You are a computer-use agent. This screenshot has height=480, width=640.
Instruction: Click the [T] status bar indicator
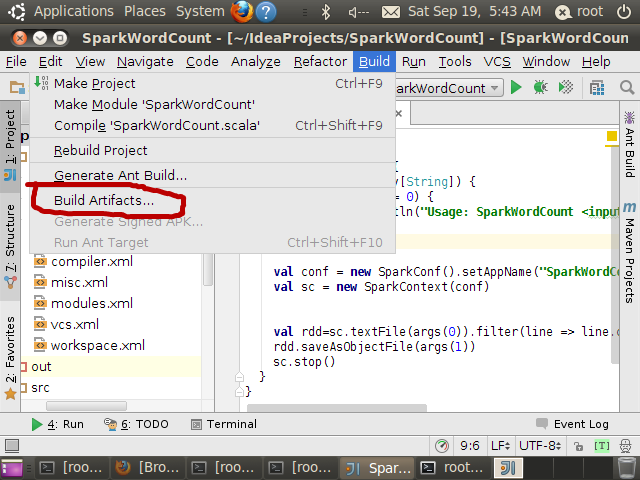pos(602,446)
